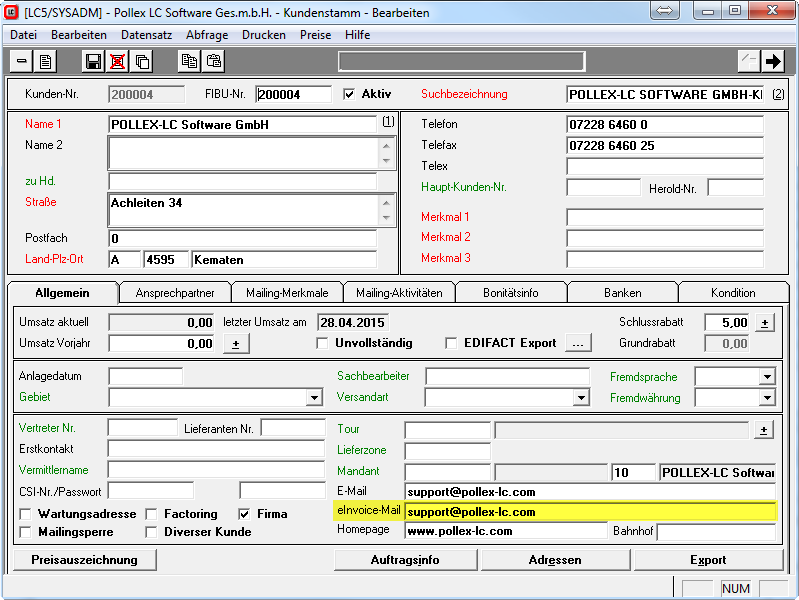Click into the eInvoice-Mail input field
The width and height of the screenshot is (799, 600).
[x=590, y=511]
